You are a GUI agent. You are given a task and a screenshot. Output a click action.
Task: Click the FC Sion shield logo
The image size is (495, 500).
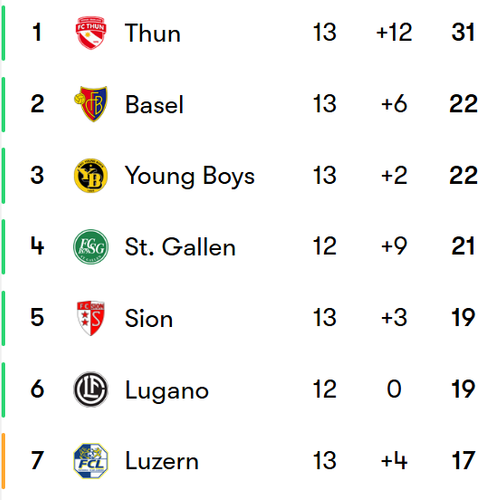[x=91, y=318]
